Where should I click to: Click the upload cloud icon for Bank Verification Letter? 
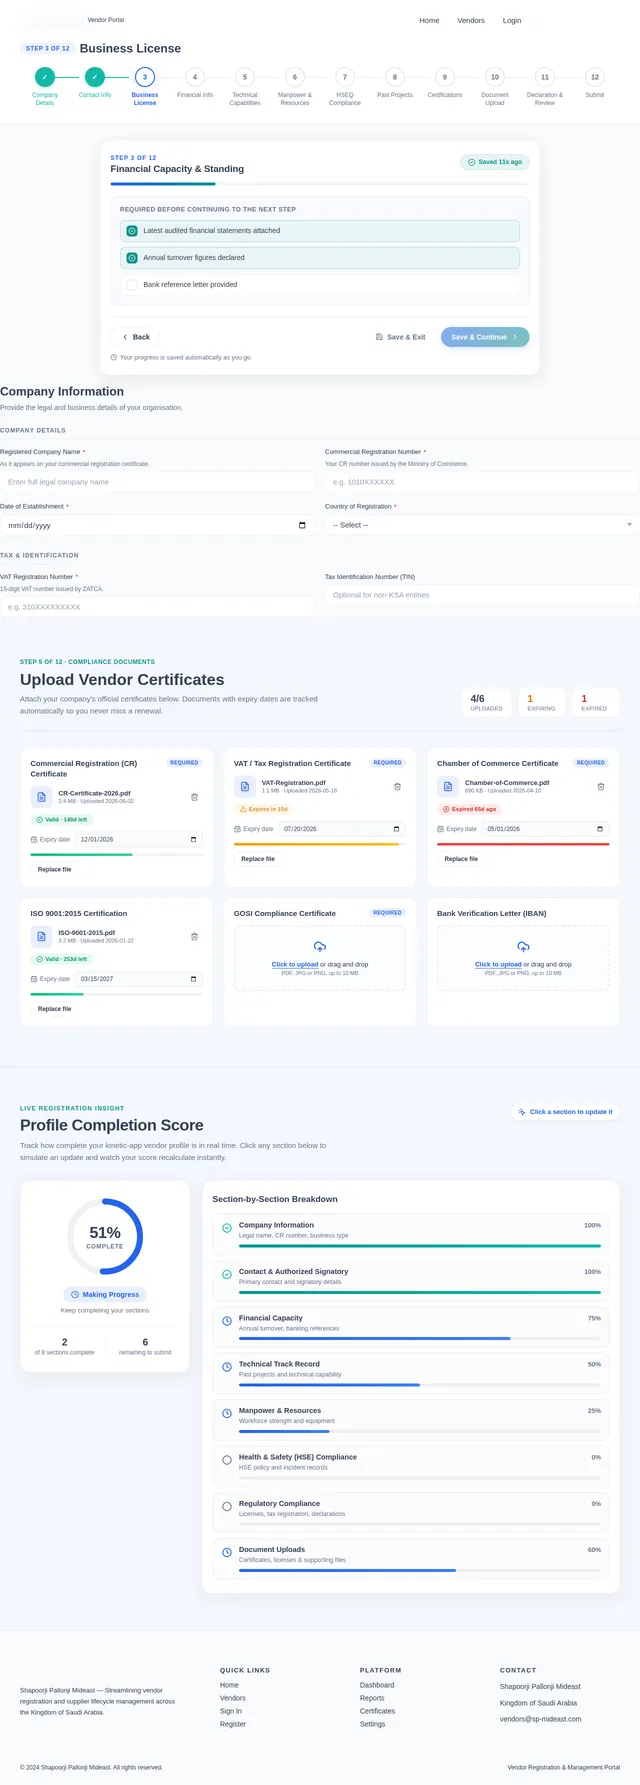[523, 946]
